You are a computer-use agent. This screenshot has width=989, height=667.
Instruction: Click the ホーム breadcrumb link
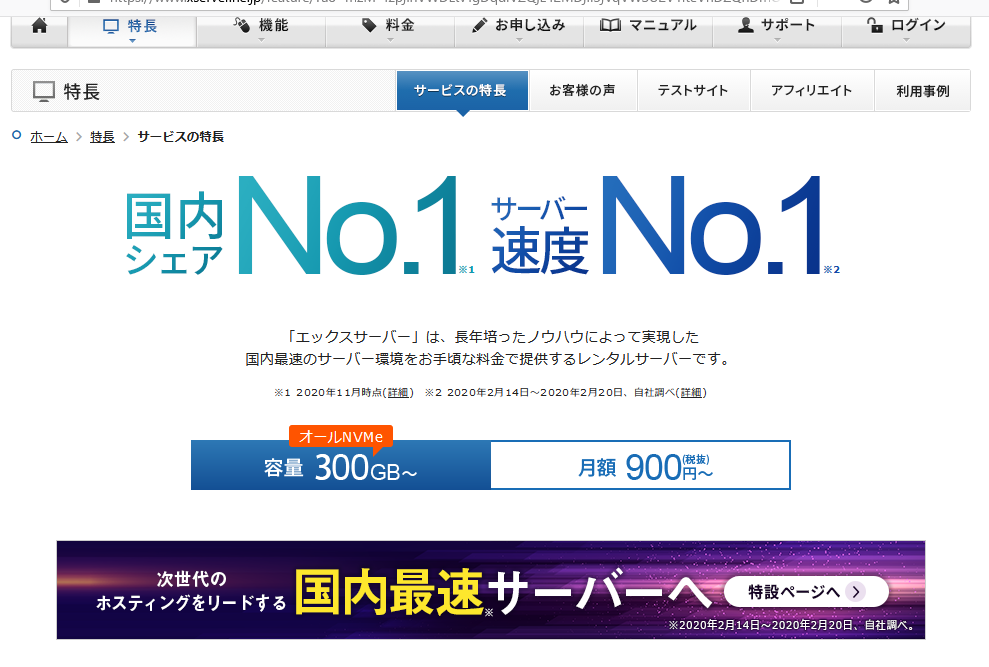(x=49, y=137)
